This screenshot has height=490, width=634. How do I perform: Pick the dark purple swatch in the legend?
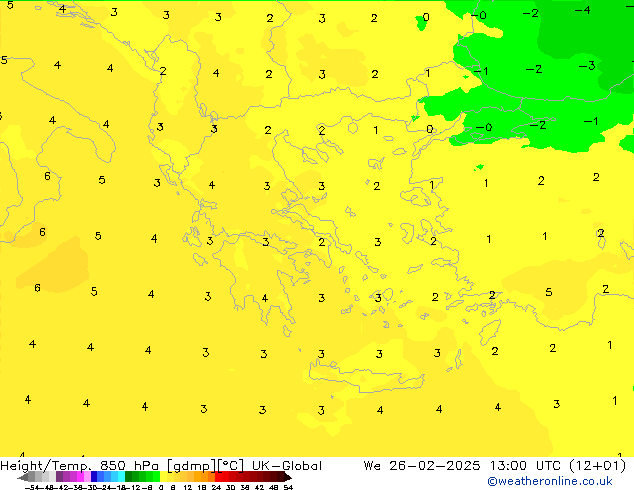(59, 477)
